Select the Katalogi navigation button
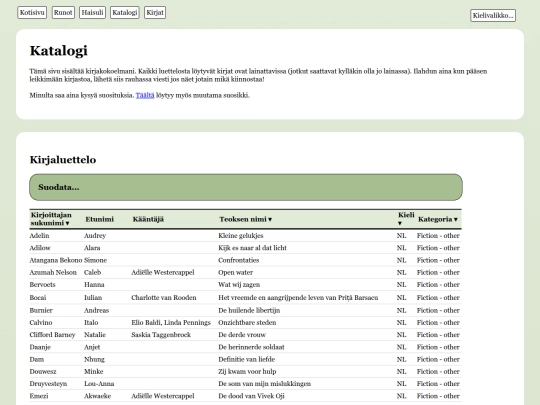The height and width of the screenshot is (405, 540). (x=125, y=12)
